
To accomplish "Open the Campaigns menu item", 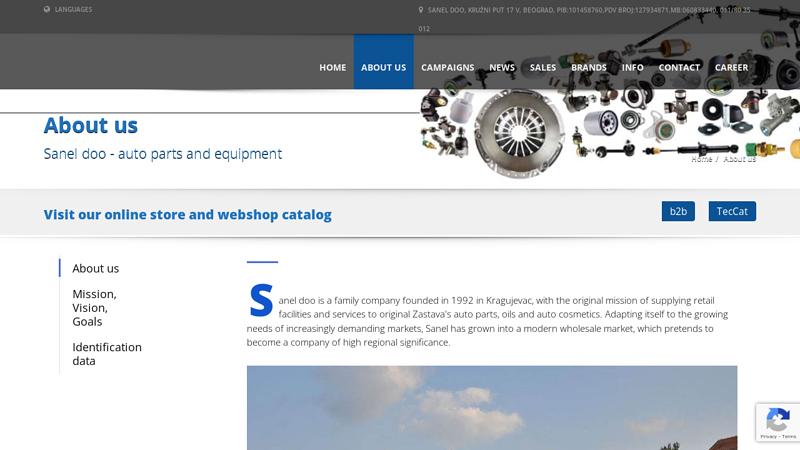I will pyautogui.click(x=447, y=67).
